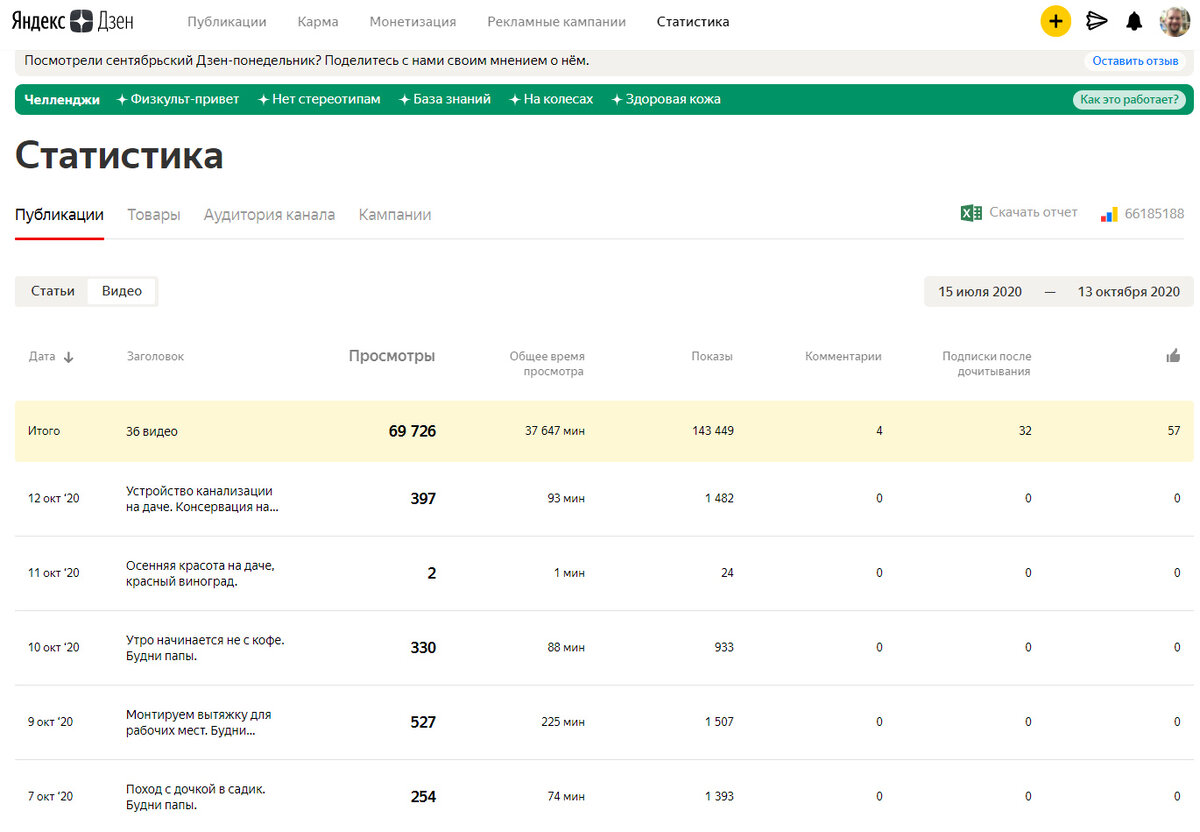Click the Яндекс Дзен logo
The image size is (1200, 832).
click(72, 21)
